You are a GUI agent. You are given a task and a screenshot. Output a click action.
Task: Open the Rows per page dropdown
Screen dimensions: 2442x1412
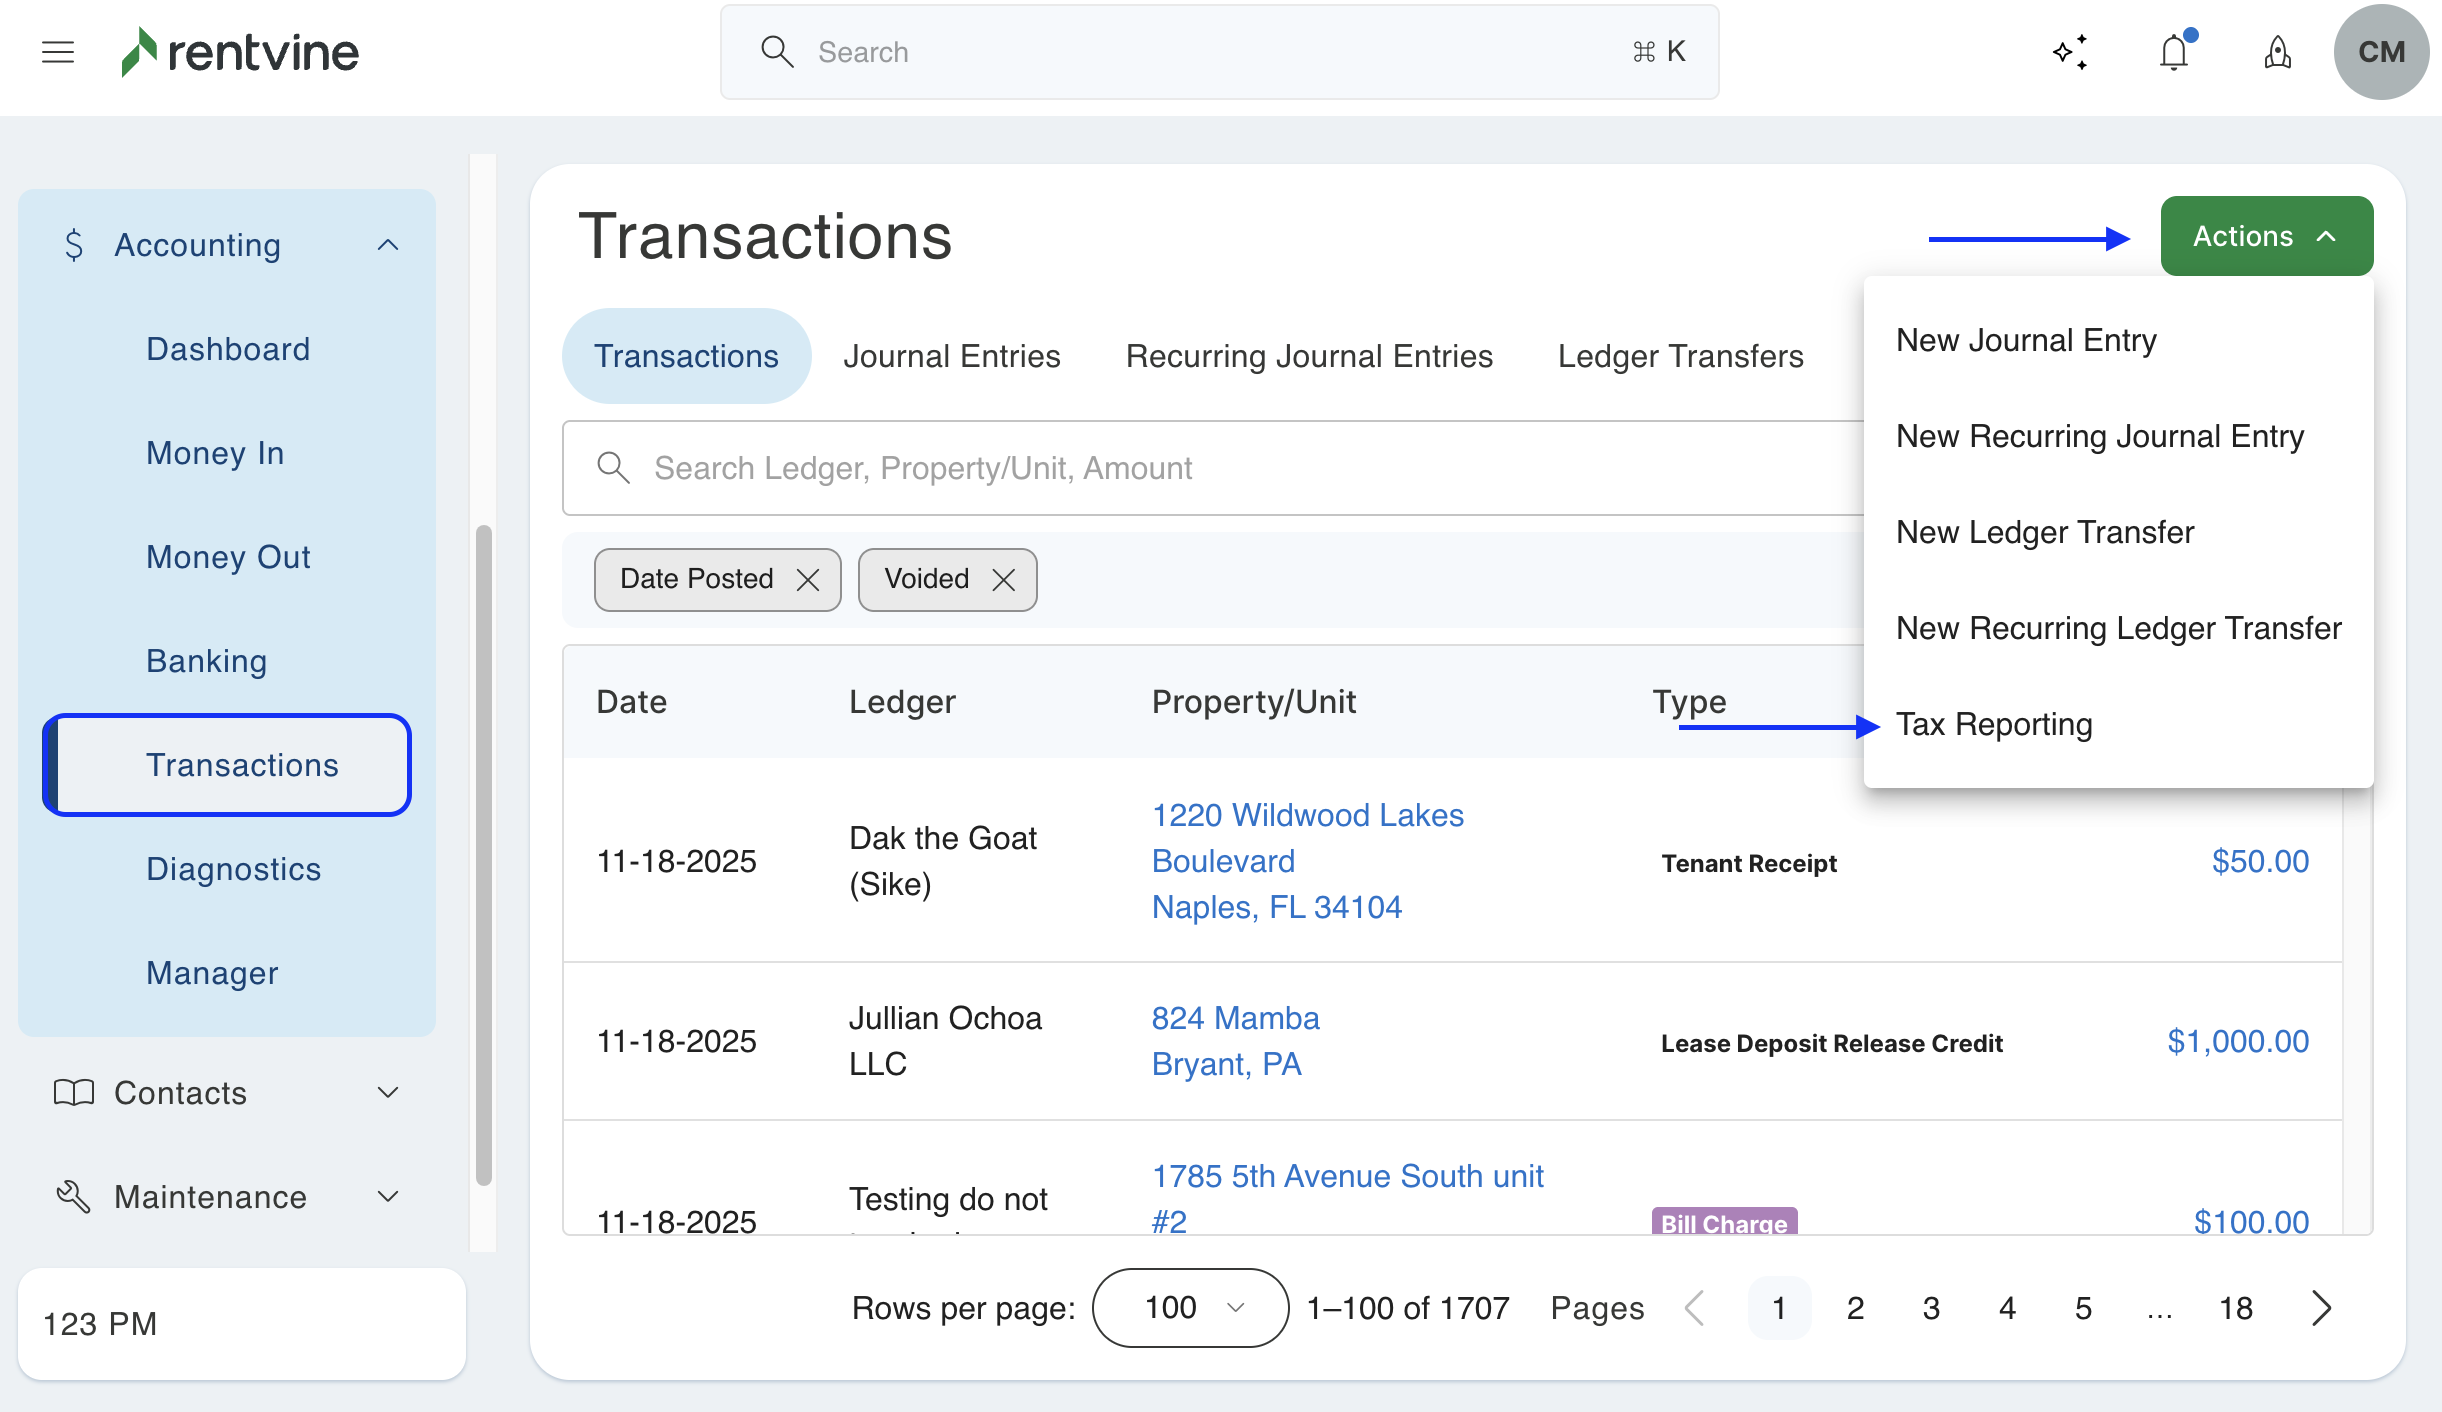(1190, 1308)
